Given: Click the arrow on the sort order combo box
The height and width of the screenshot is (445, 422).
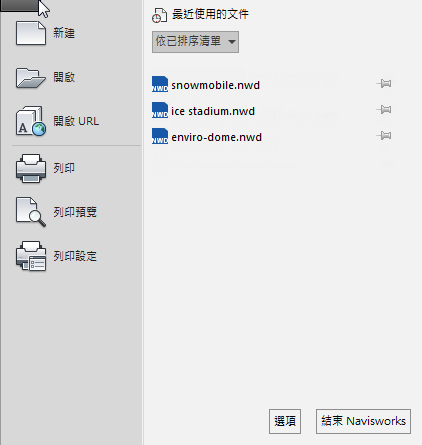Looking at the screenshot, I should 232,42.
